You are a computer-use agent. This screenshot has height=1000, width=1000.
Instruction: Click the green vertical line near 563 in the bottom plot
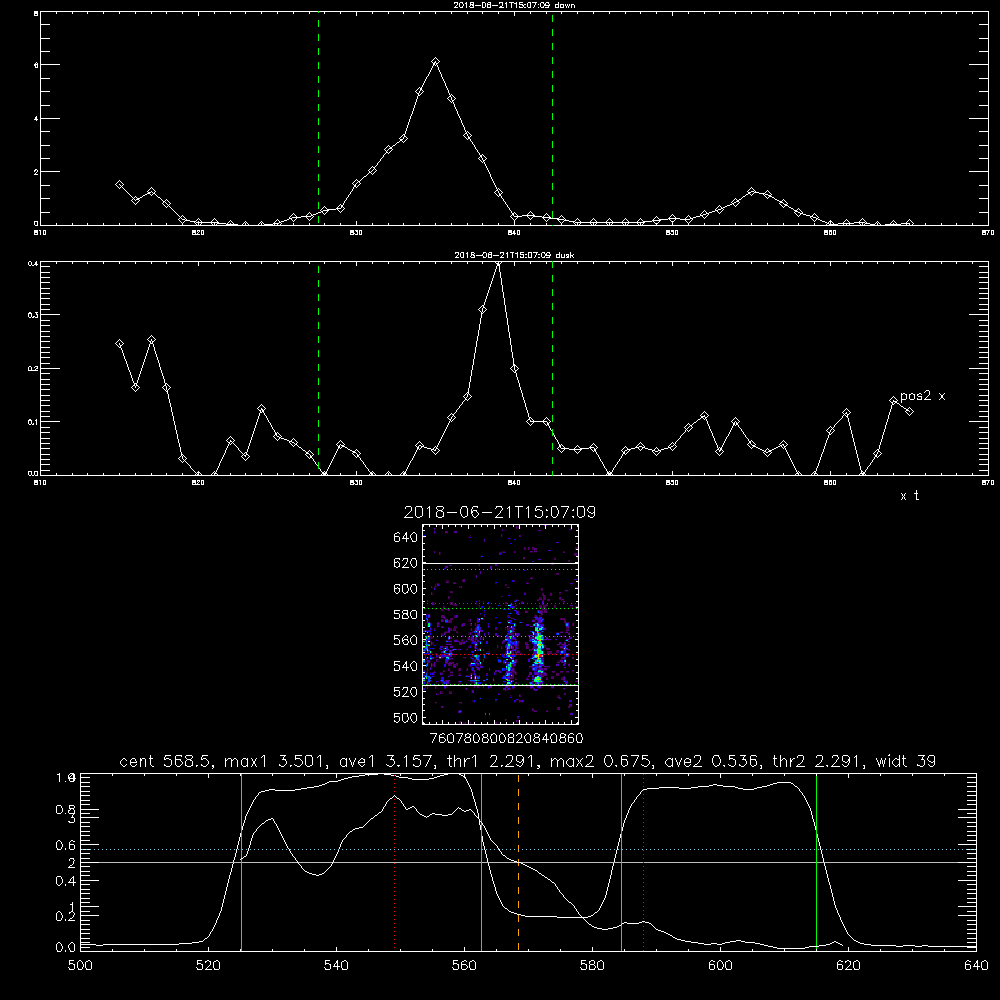pyautogui.click(x=482, y=862)
